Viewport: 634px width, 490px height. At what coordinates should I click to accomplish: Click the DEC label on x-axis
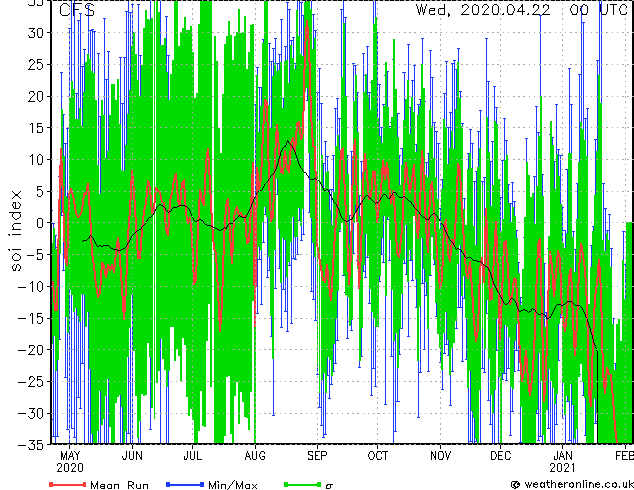pyautogui.click(x=501, y=456)
